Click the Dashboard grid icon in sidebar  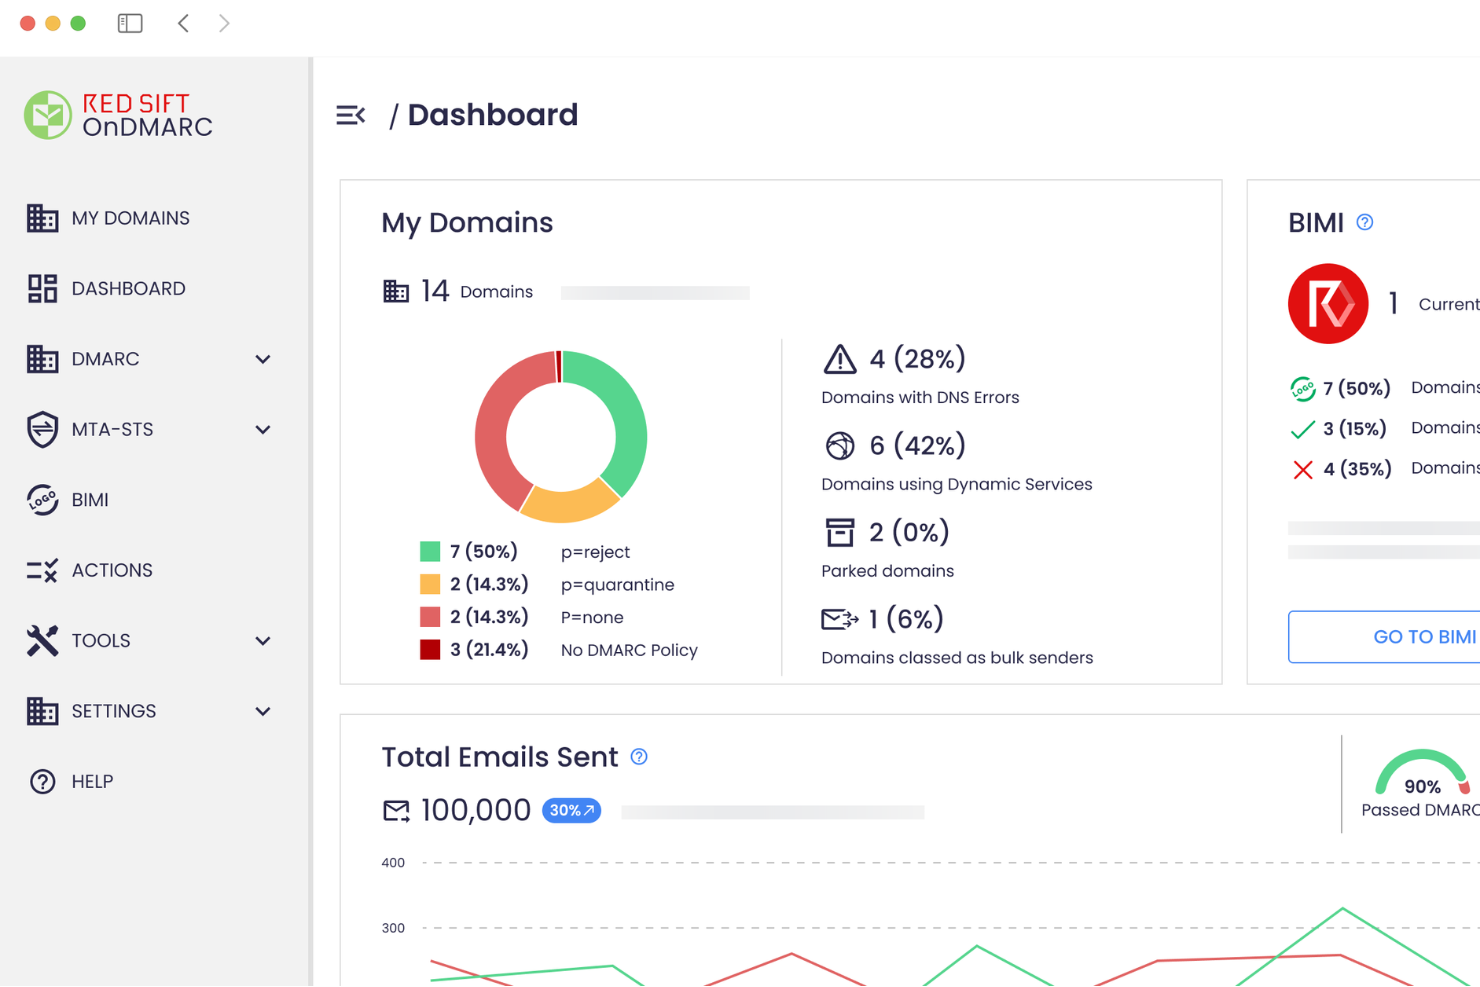[x=42, y=288]
